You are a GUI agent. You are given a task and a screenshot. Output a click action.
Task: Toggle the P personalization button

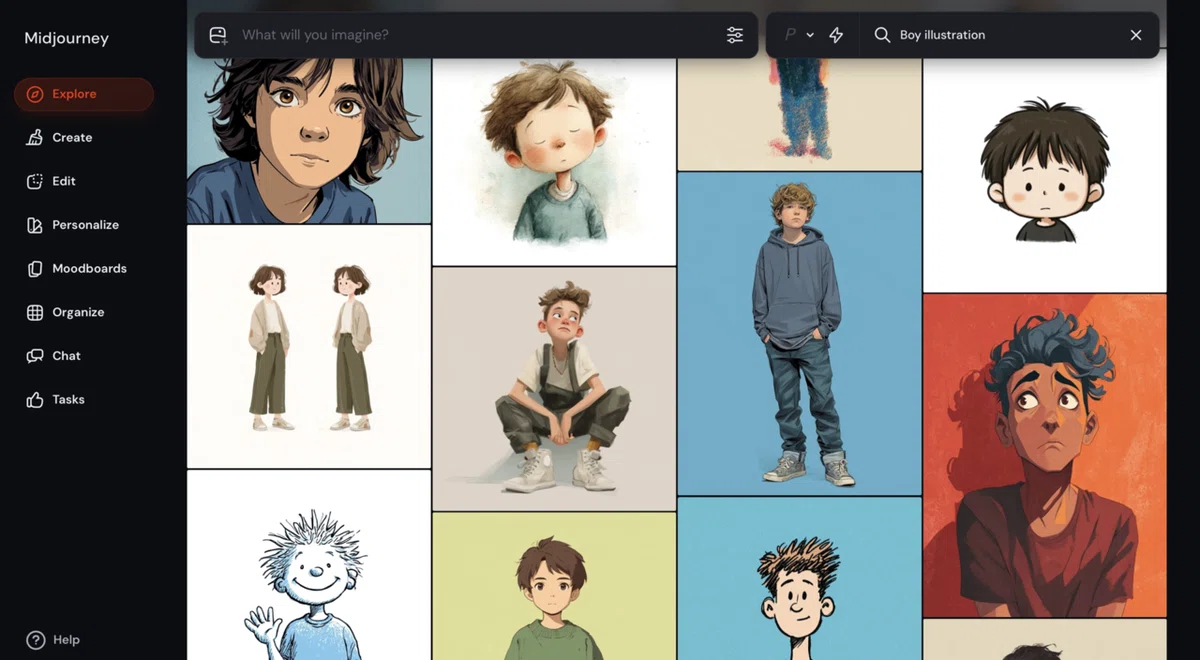click(790, 35)
